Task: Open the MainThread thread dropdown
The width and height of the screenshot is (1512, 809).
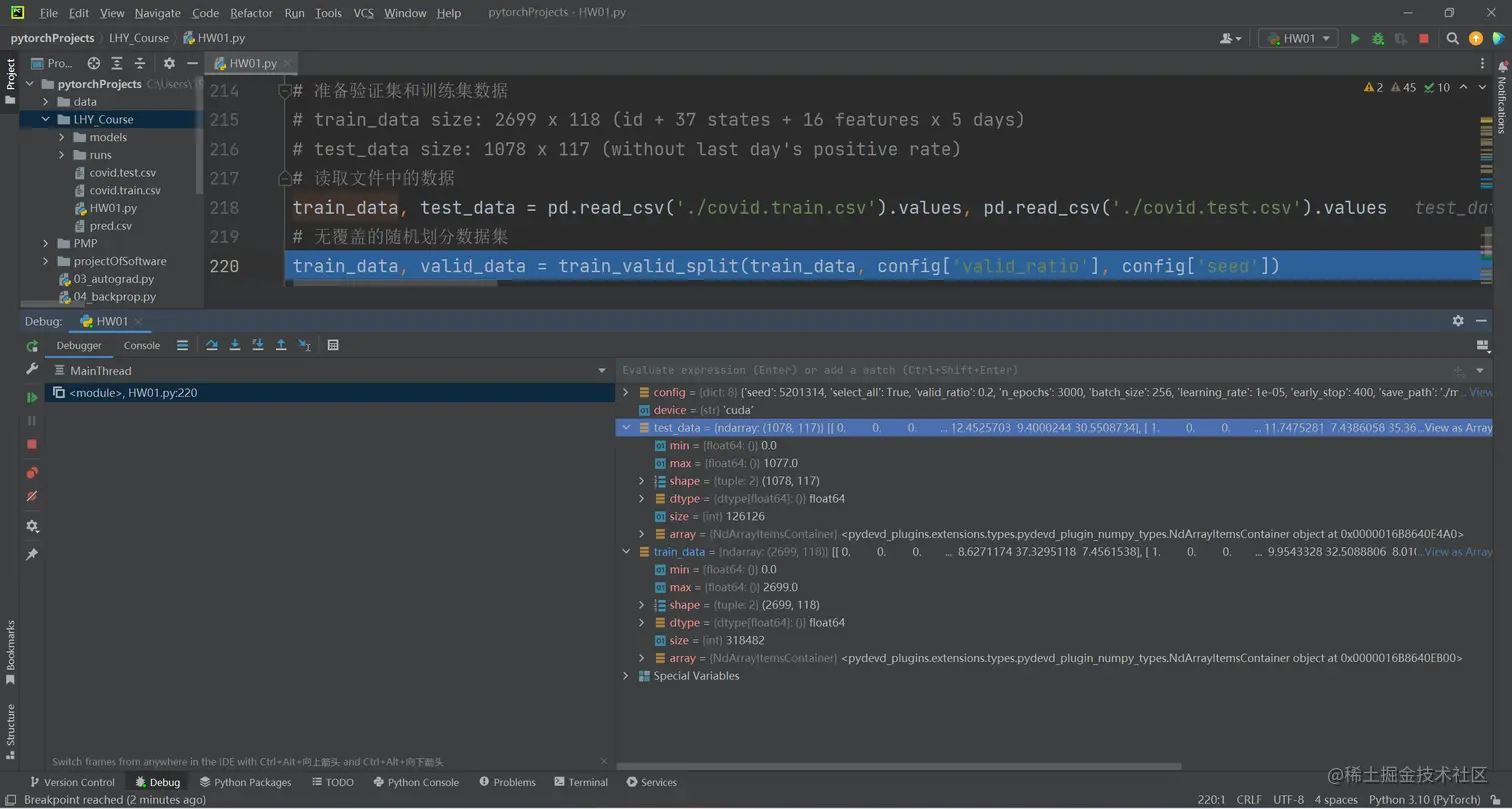Action: pos(601,371)
